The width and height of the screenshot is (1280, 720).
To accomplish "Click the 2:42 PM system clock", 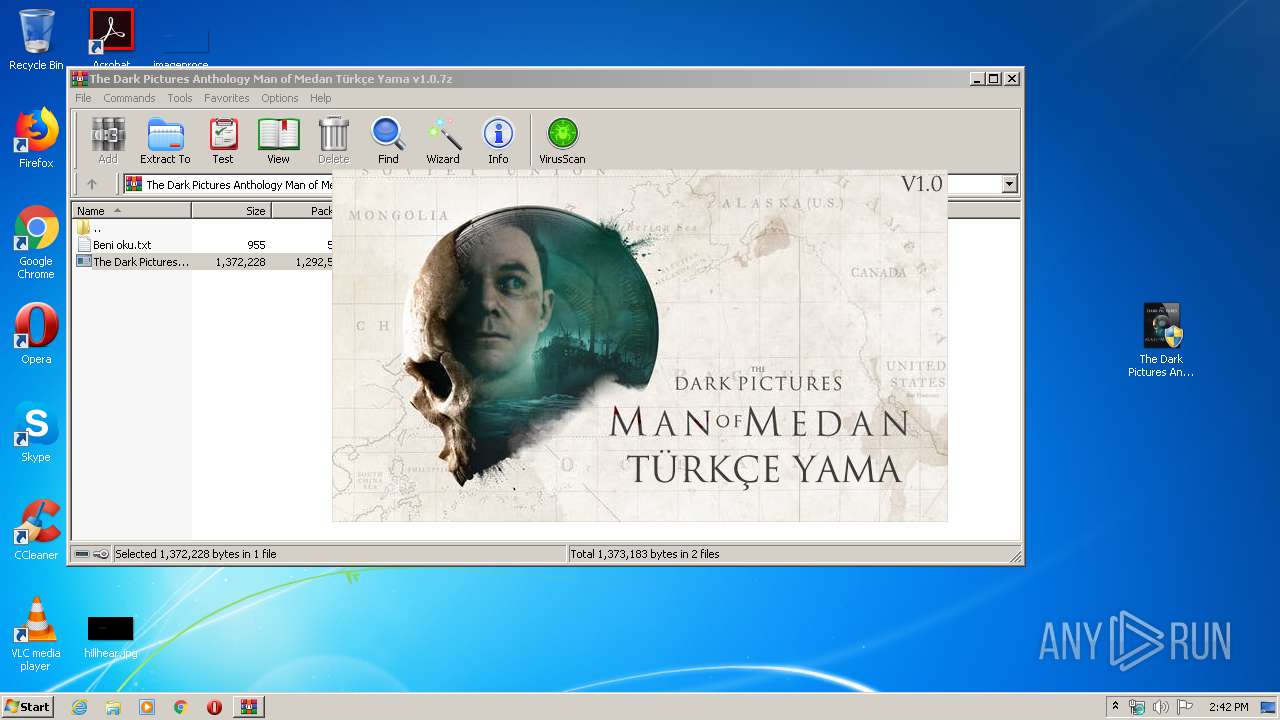I will [x=1228, y=707].
